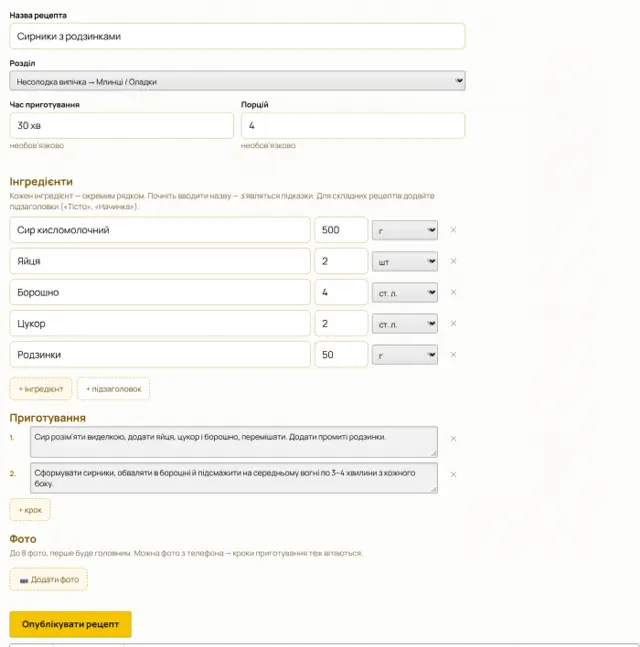
Task: Edit the Родзинки ingredient name field
Action: 160,355
